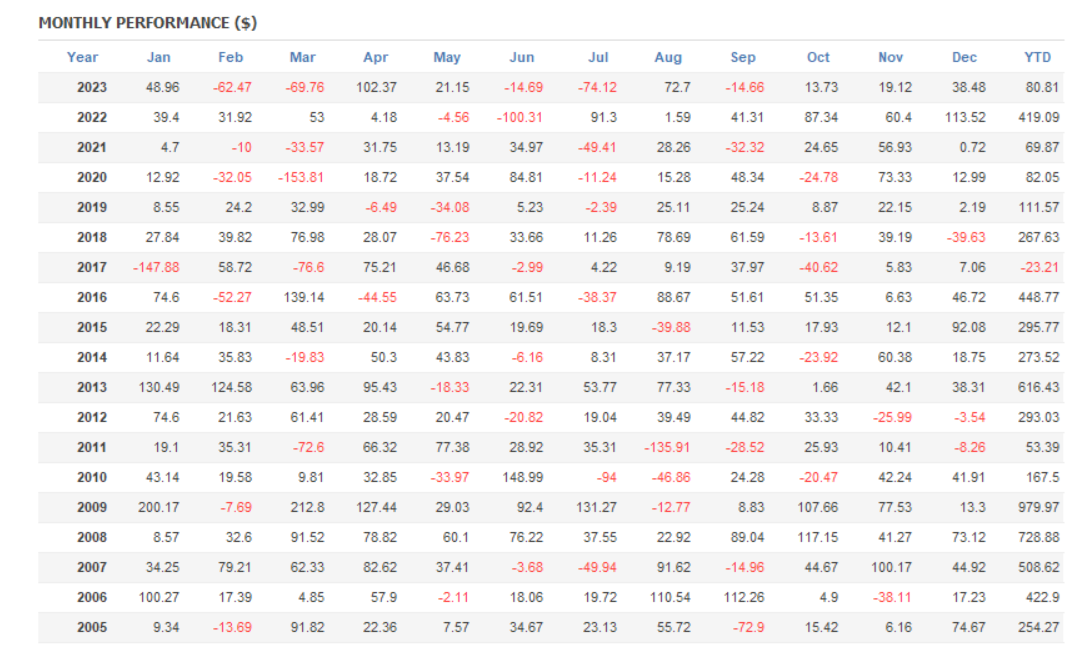Click the Jun column header
This screenshot has height=648, width=1089.
pos(521,57)
